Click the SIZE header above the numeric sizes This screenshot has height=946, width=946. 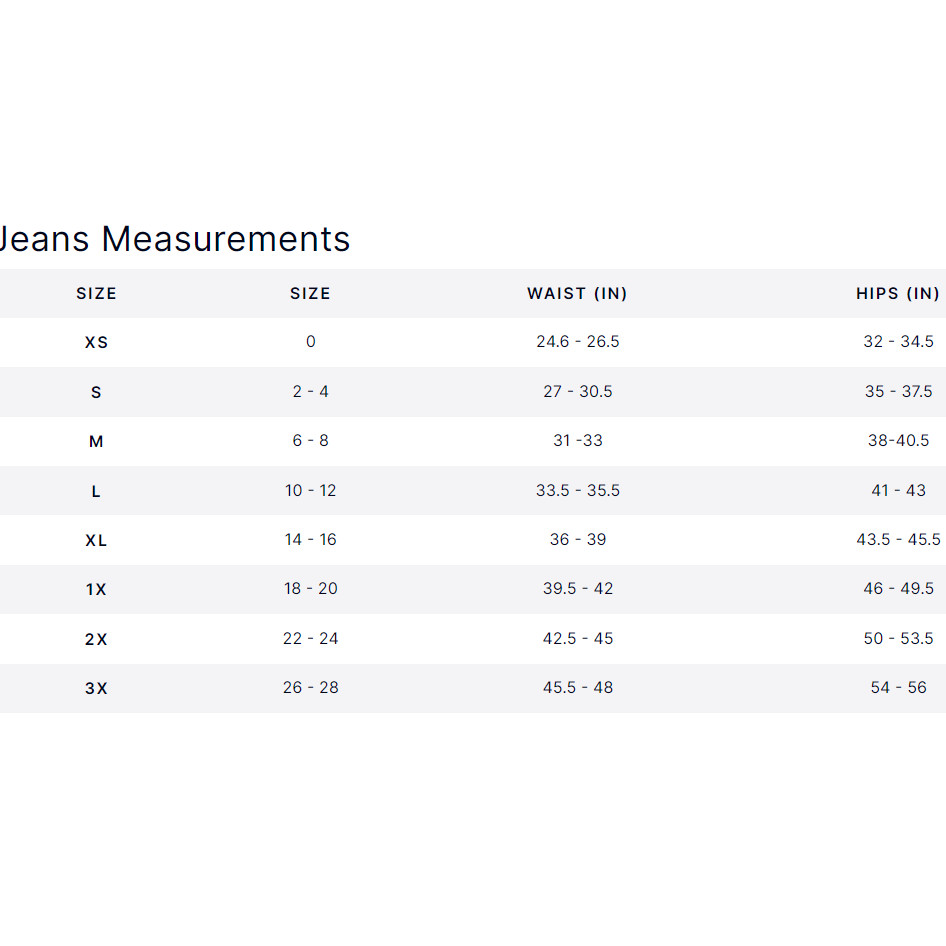click(x=310, y=294)
